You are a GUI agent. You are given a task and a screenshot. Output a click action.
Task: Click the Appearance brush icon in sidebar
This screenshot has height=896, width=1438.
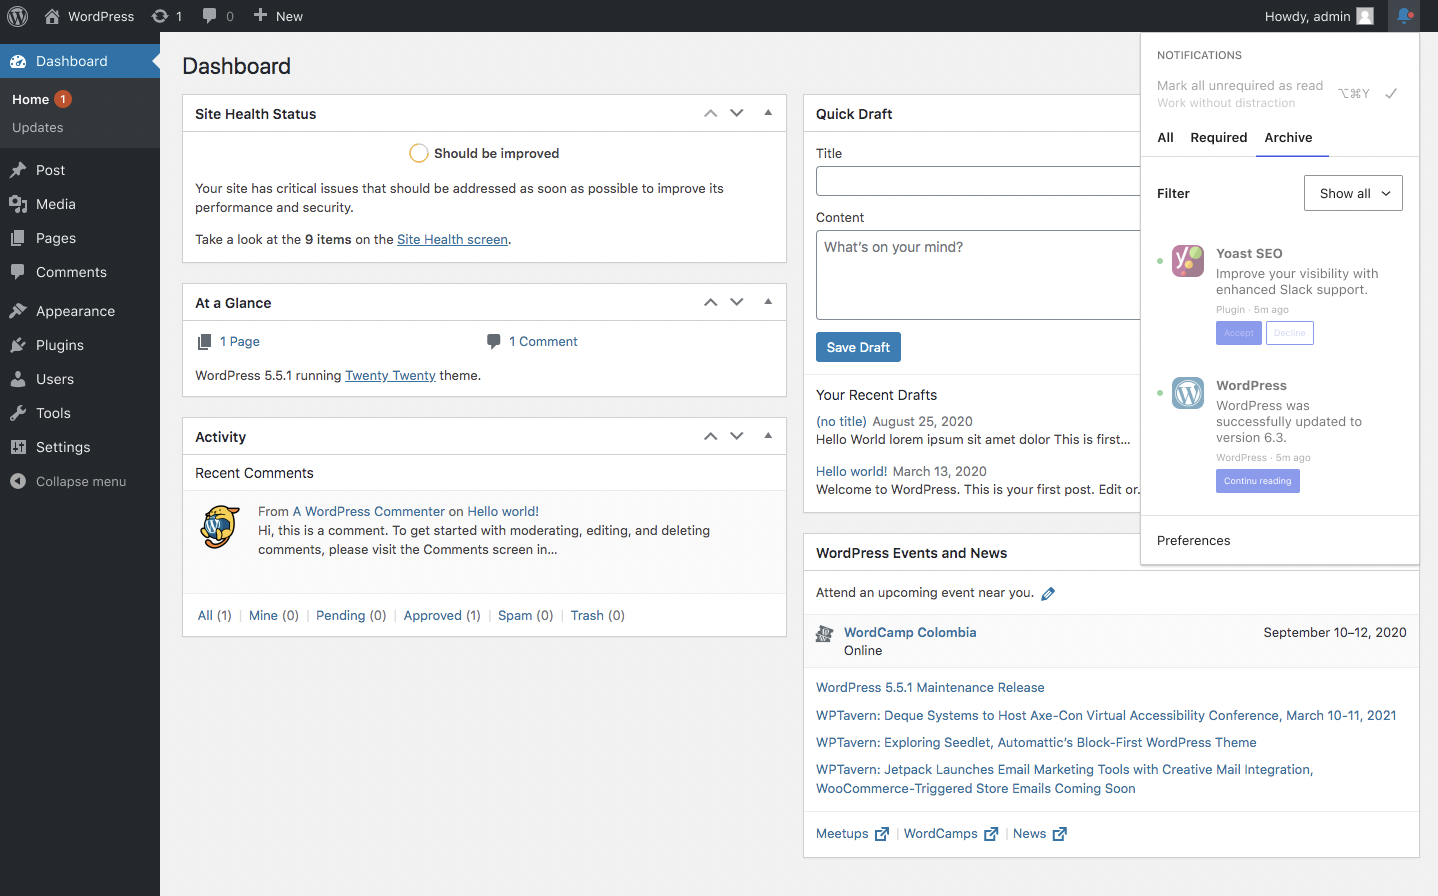18,311
